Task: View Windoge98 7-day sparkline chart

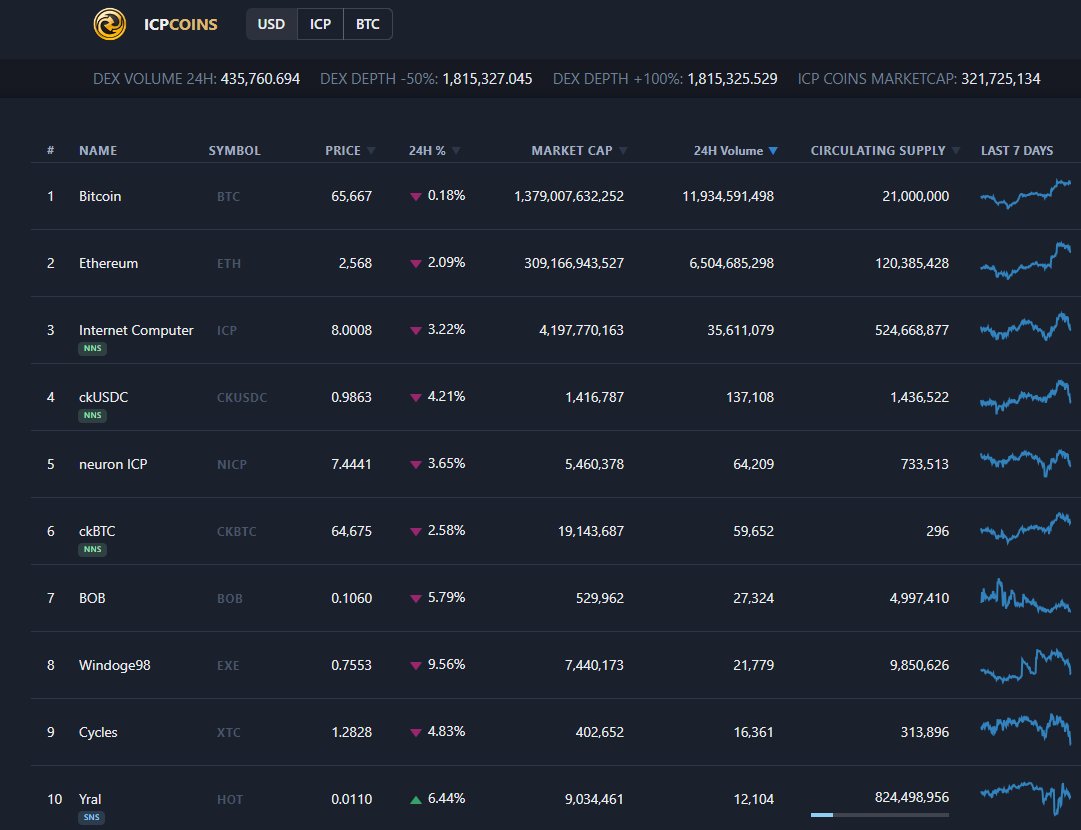Action: pyautogui.click(x=1025, y=665)
